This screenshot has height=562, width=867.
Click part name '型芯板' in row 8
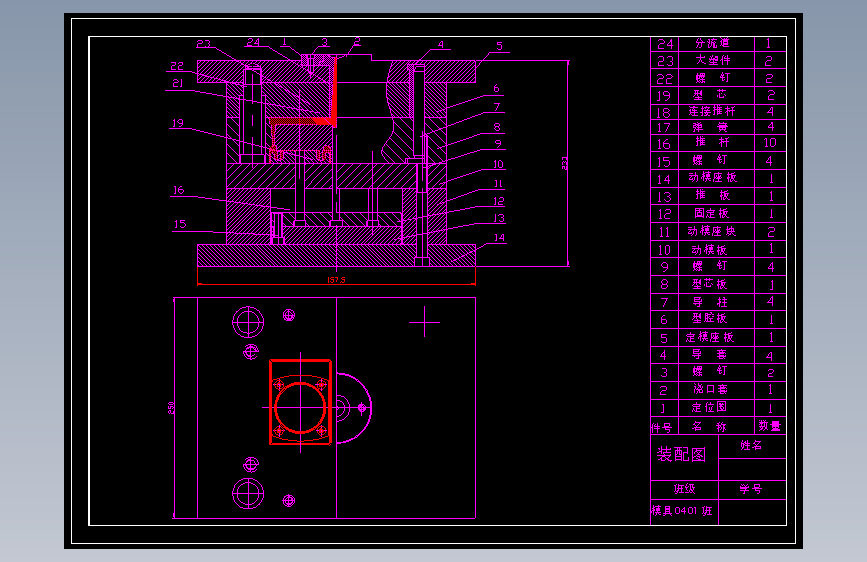[x=709, y=284]
